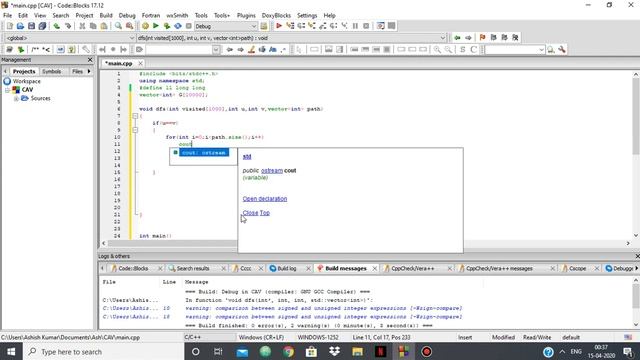Jump forward with the right arrow icon

[468, 38]
